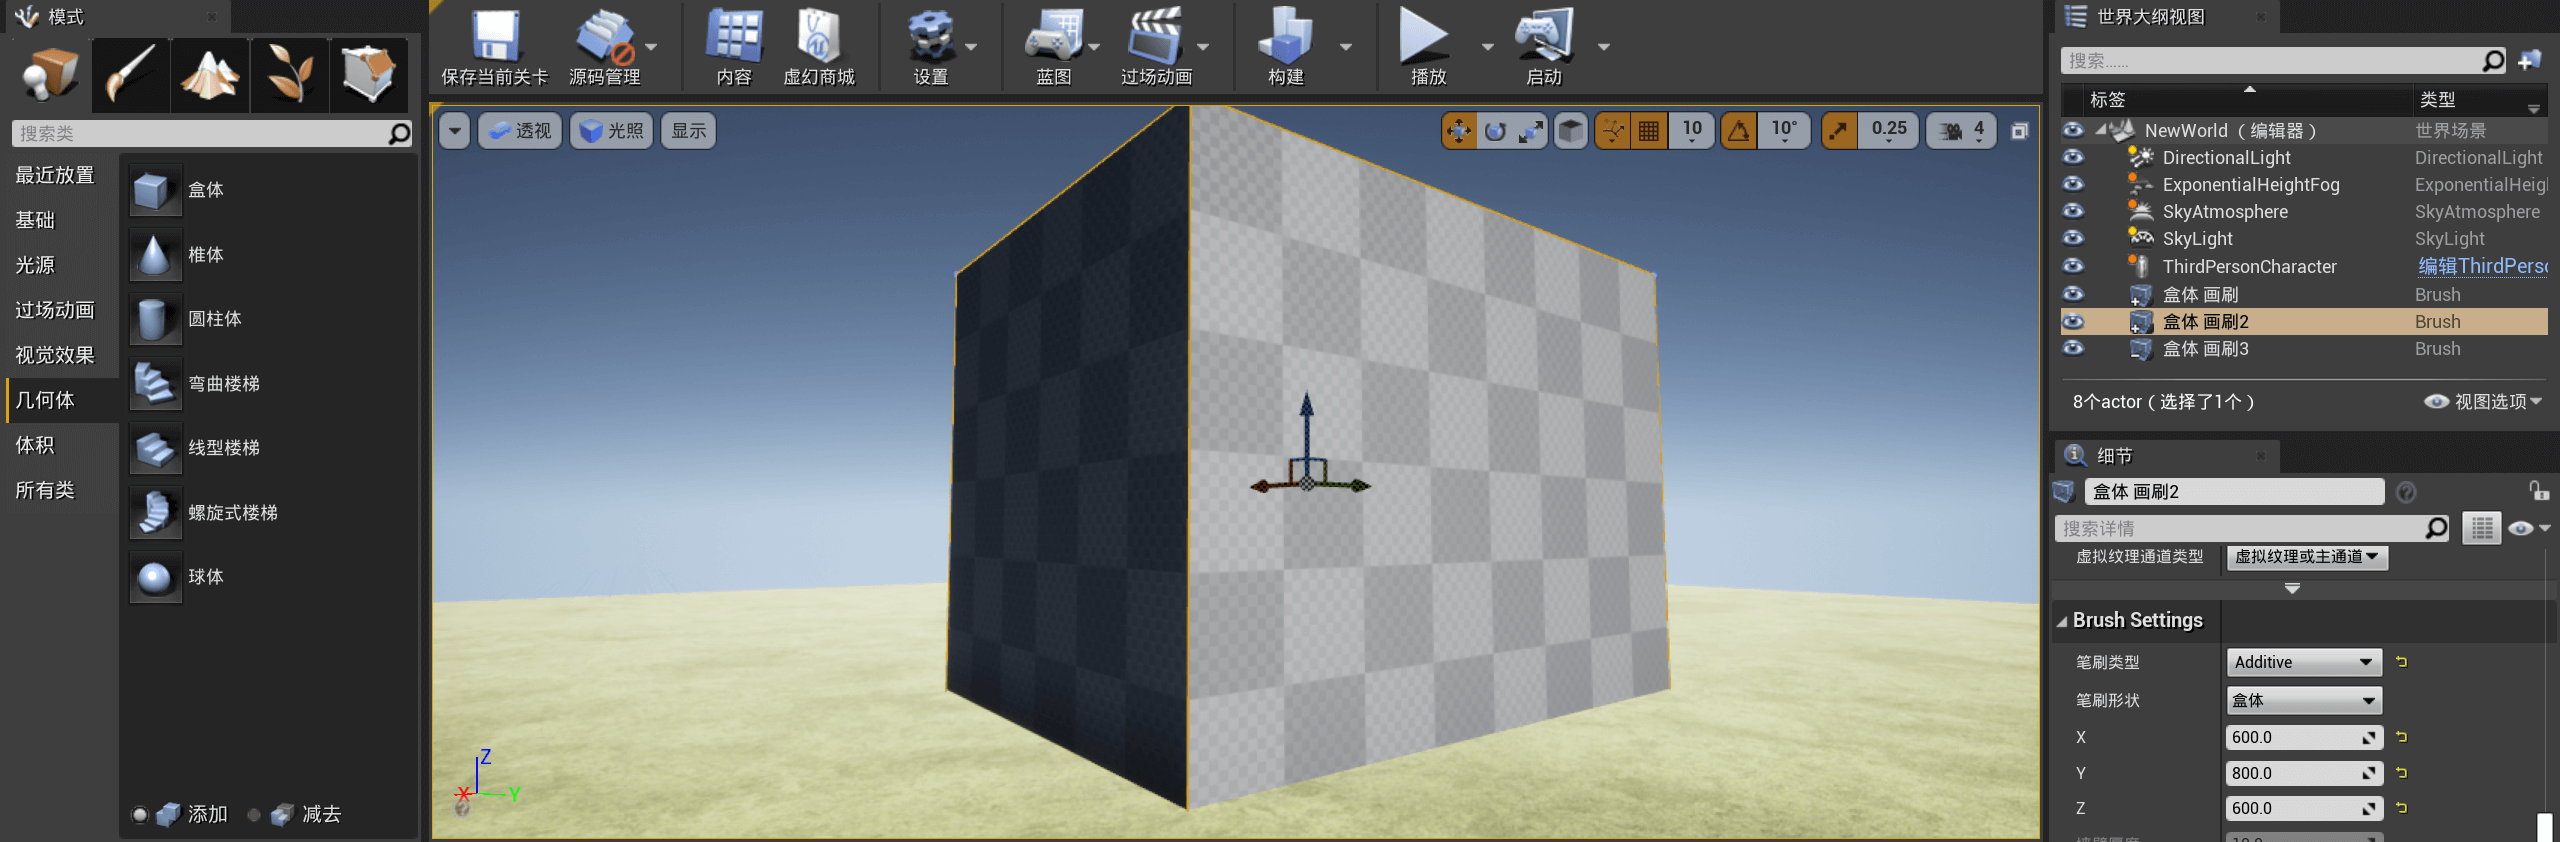Screen dimensions: 2560x842
Task: Open 虚幻商城 marketplace
Action: 819,46
